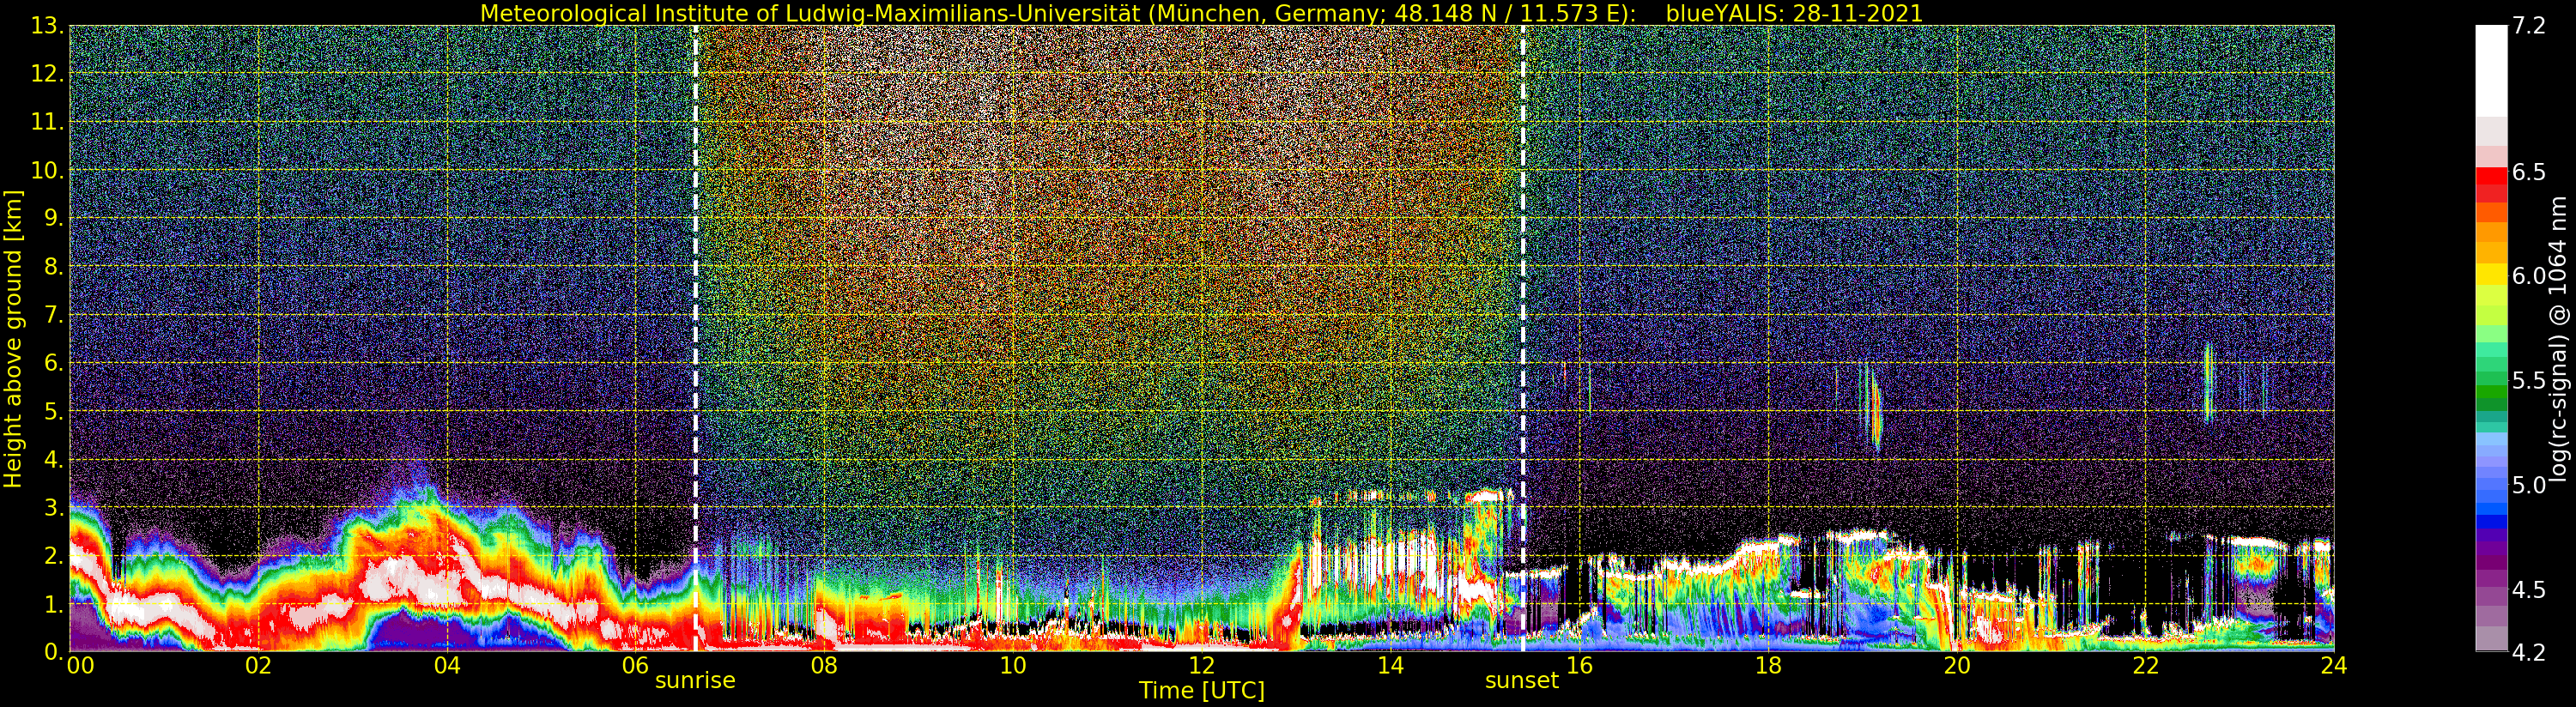The image size is (2576, 707).
Task: Select the 'Height above ground [km]' axis label
Action: pyautogui.click(x=13, y=338)
